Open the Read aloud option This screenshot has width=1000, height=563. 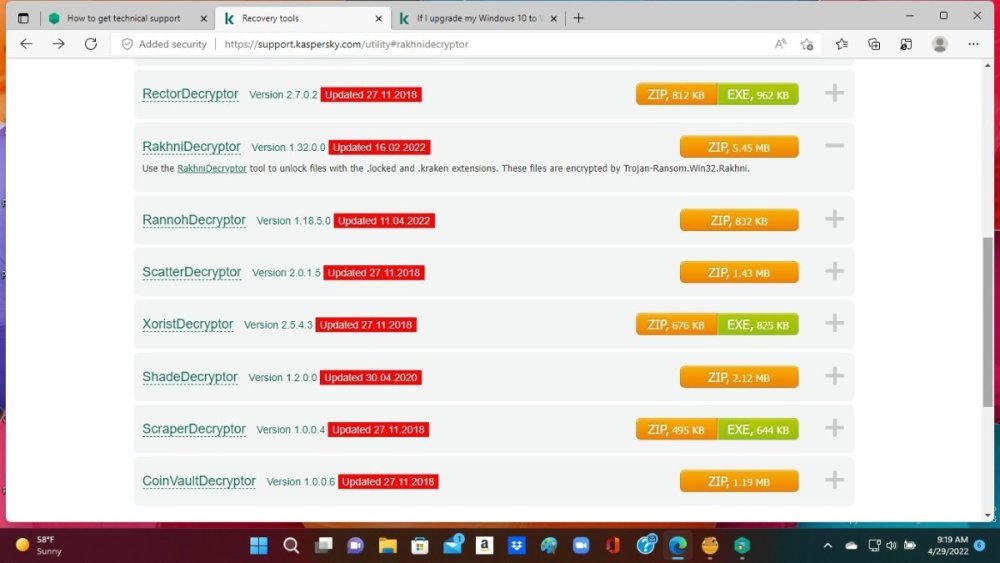pyautogui.click(x=780, y=44)
